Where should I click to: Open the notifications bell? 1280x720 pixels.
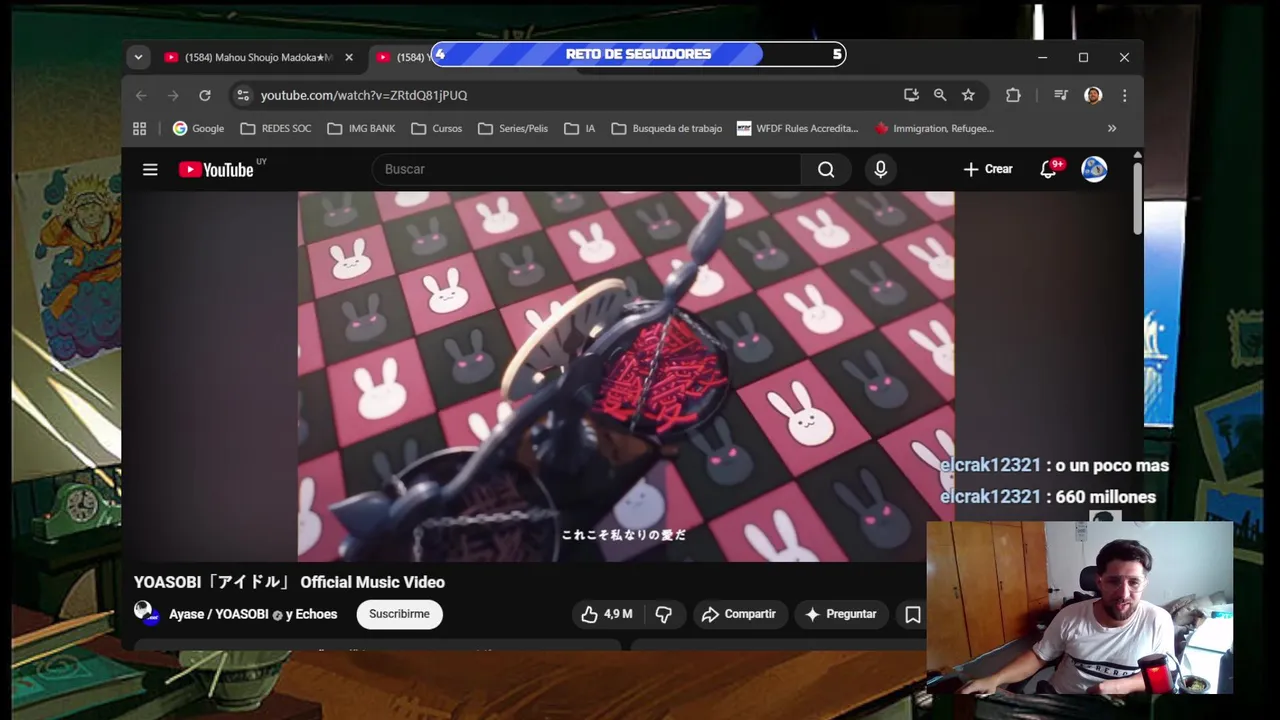click(1048, 170)
